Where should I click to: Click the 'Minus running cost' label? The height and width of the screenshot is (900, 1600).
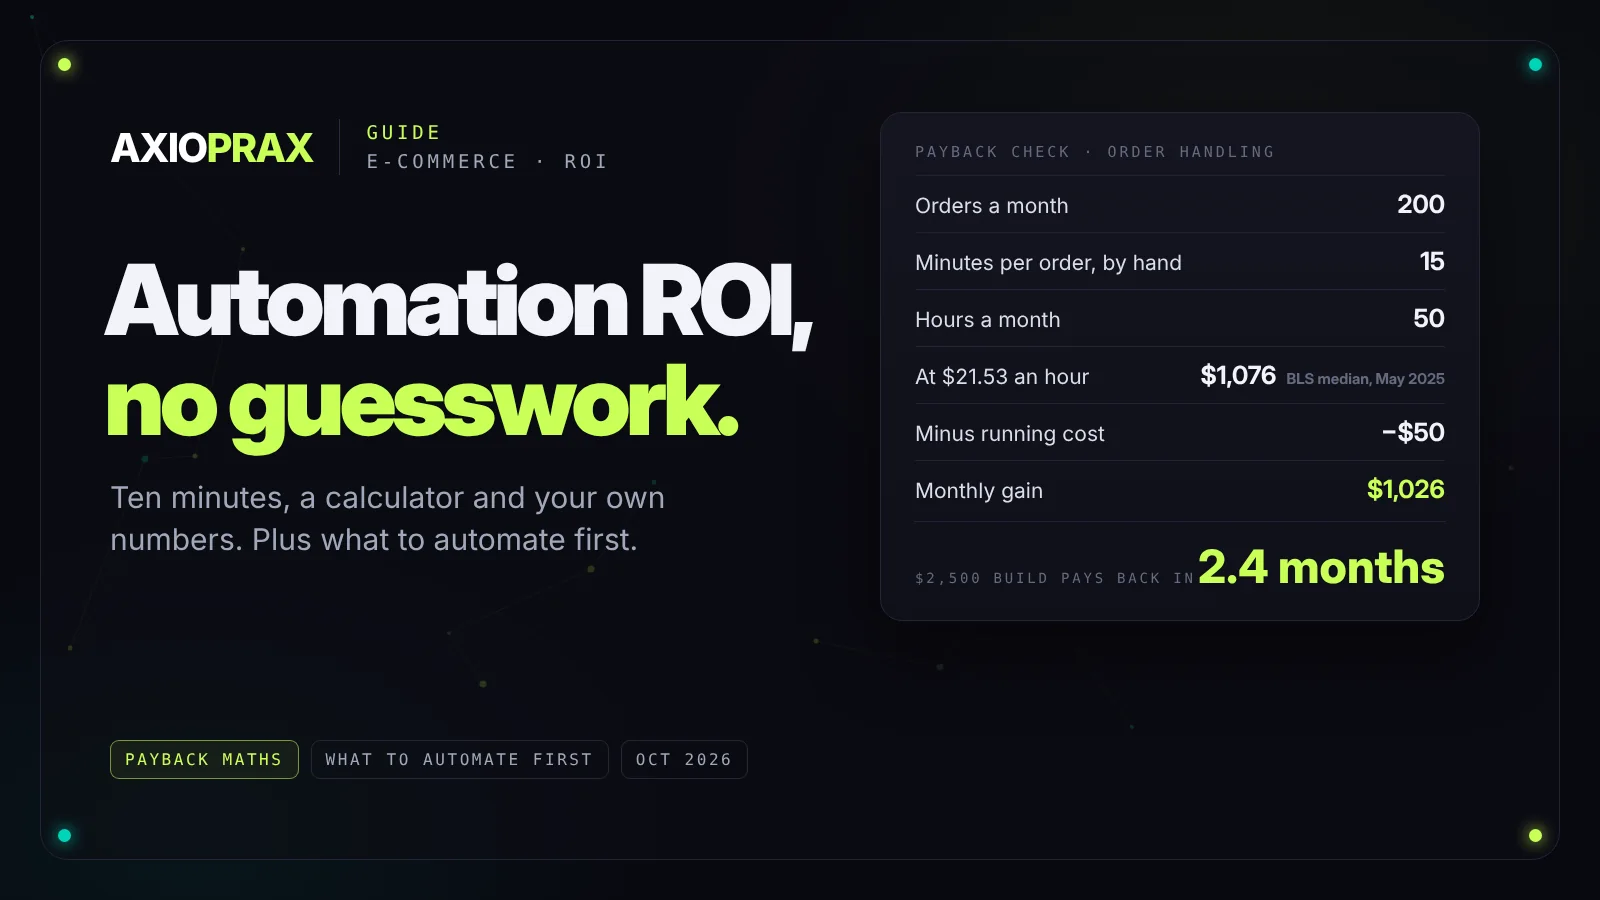(1010, 434)
